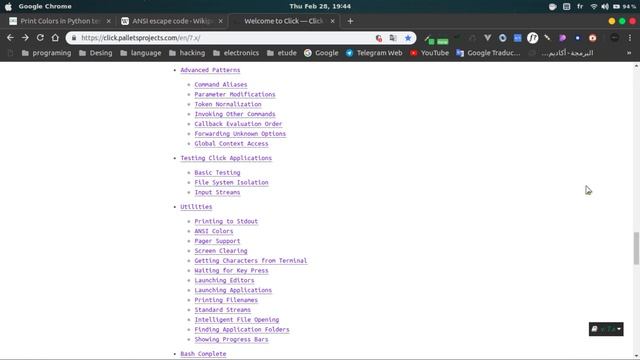The height and width of the screenshot is (360, 640).
Task: Follow the 'Global Context Access' link
Action: pyautogui.click(x=231, y=144)
